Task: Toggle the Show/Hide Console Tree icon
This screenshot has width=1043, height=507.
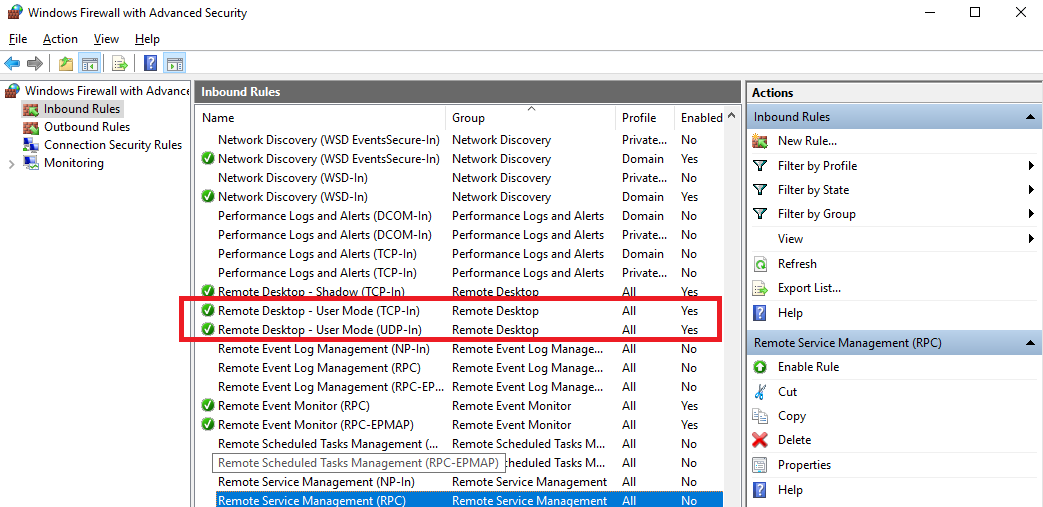Action: click(88, 64)
